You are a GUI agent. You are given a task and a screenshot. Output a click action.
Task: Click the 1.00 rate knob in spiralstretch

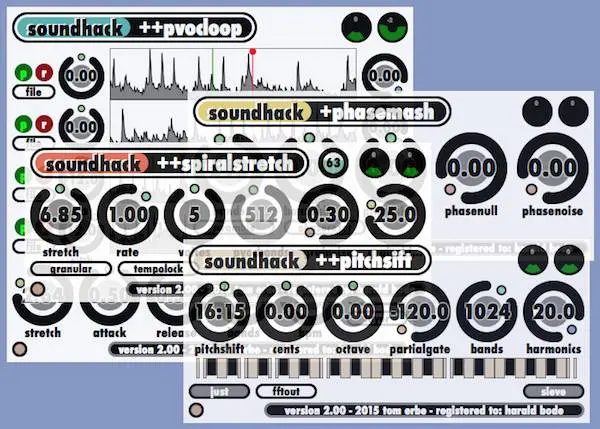pyautogui.click(x=128, y=214)
